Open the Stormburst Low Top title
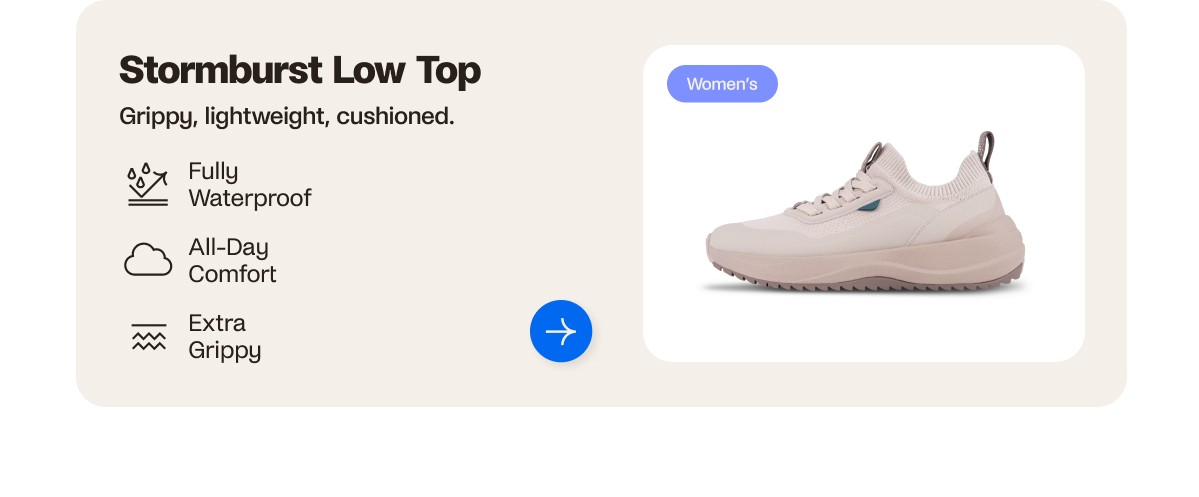Screen dimensions: 1199x497 click(300, 71)
